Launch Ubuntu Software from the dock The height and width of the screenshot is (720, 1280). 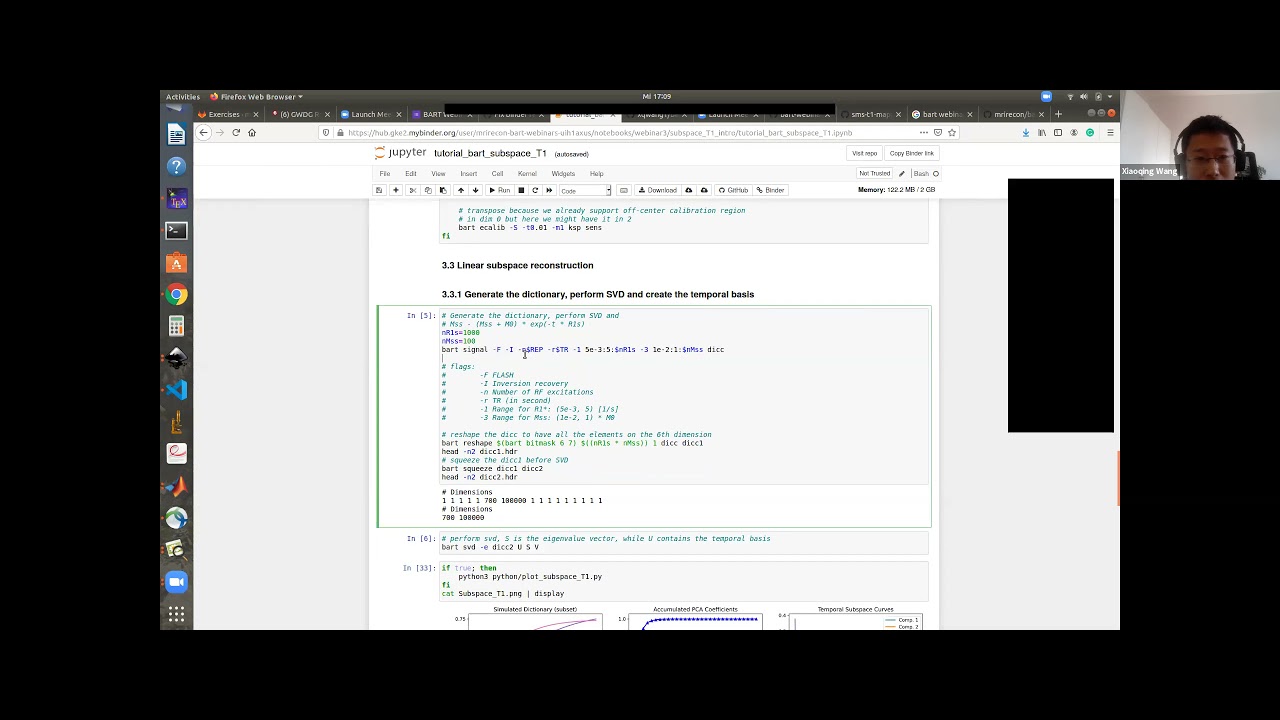point(176,262)
